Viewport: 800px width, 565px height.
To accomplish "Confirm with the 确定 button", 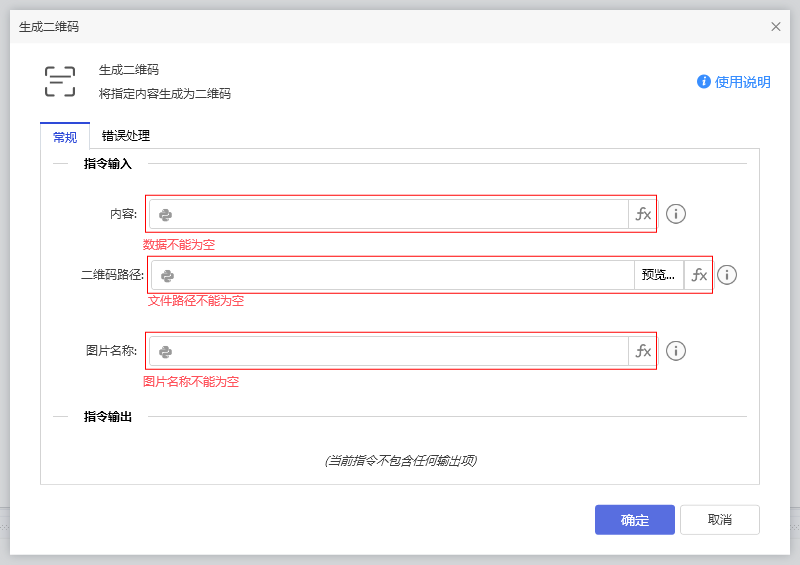I will pyautogui.click(x=634, y=520).
